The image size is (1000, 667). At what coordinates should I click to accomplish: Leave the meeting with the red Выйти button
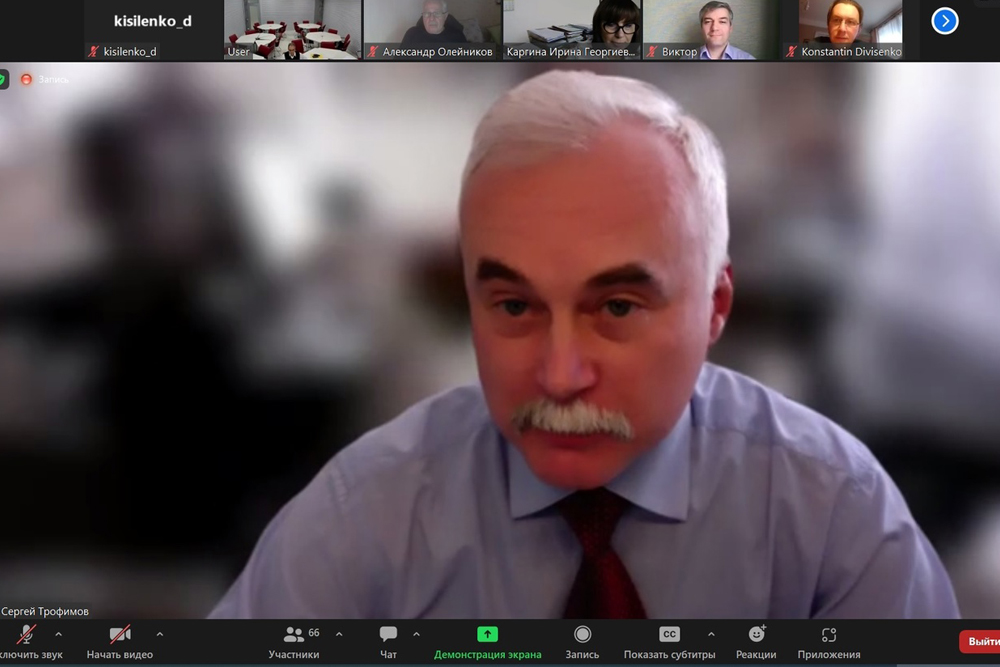click(980, 642)
